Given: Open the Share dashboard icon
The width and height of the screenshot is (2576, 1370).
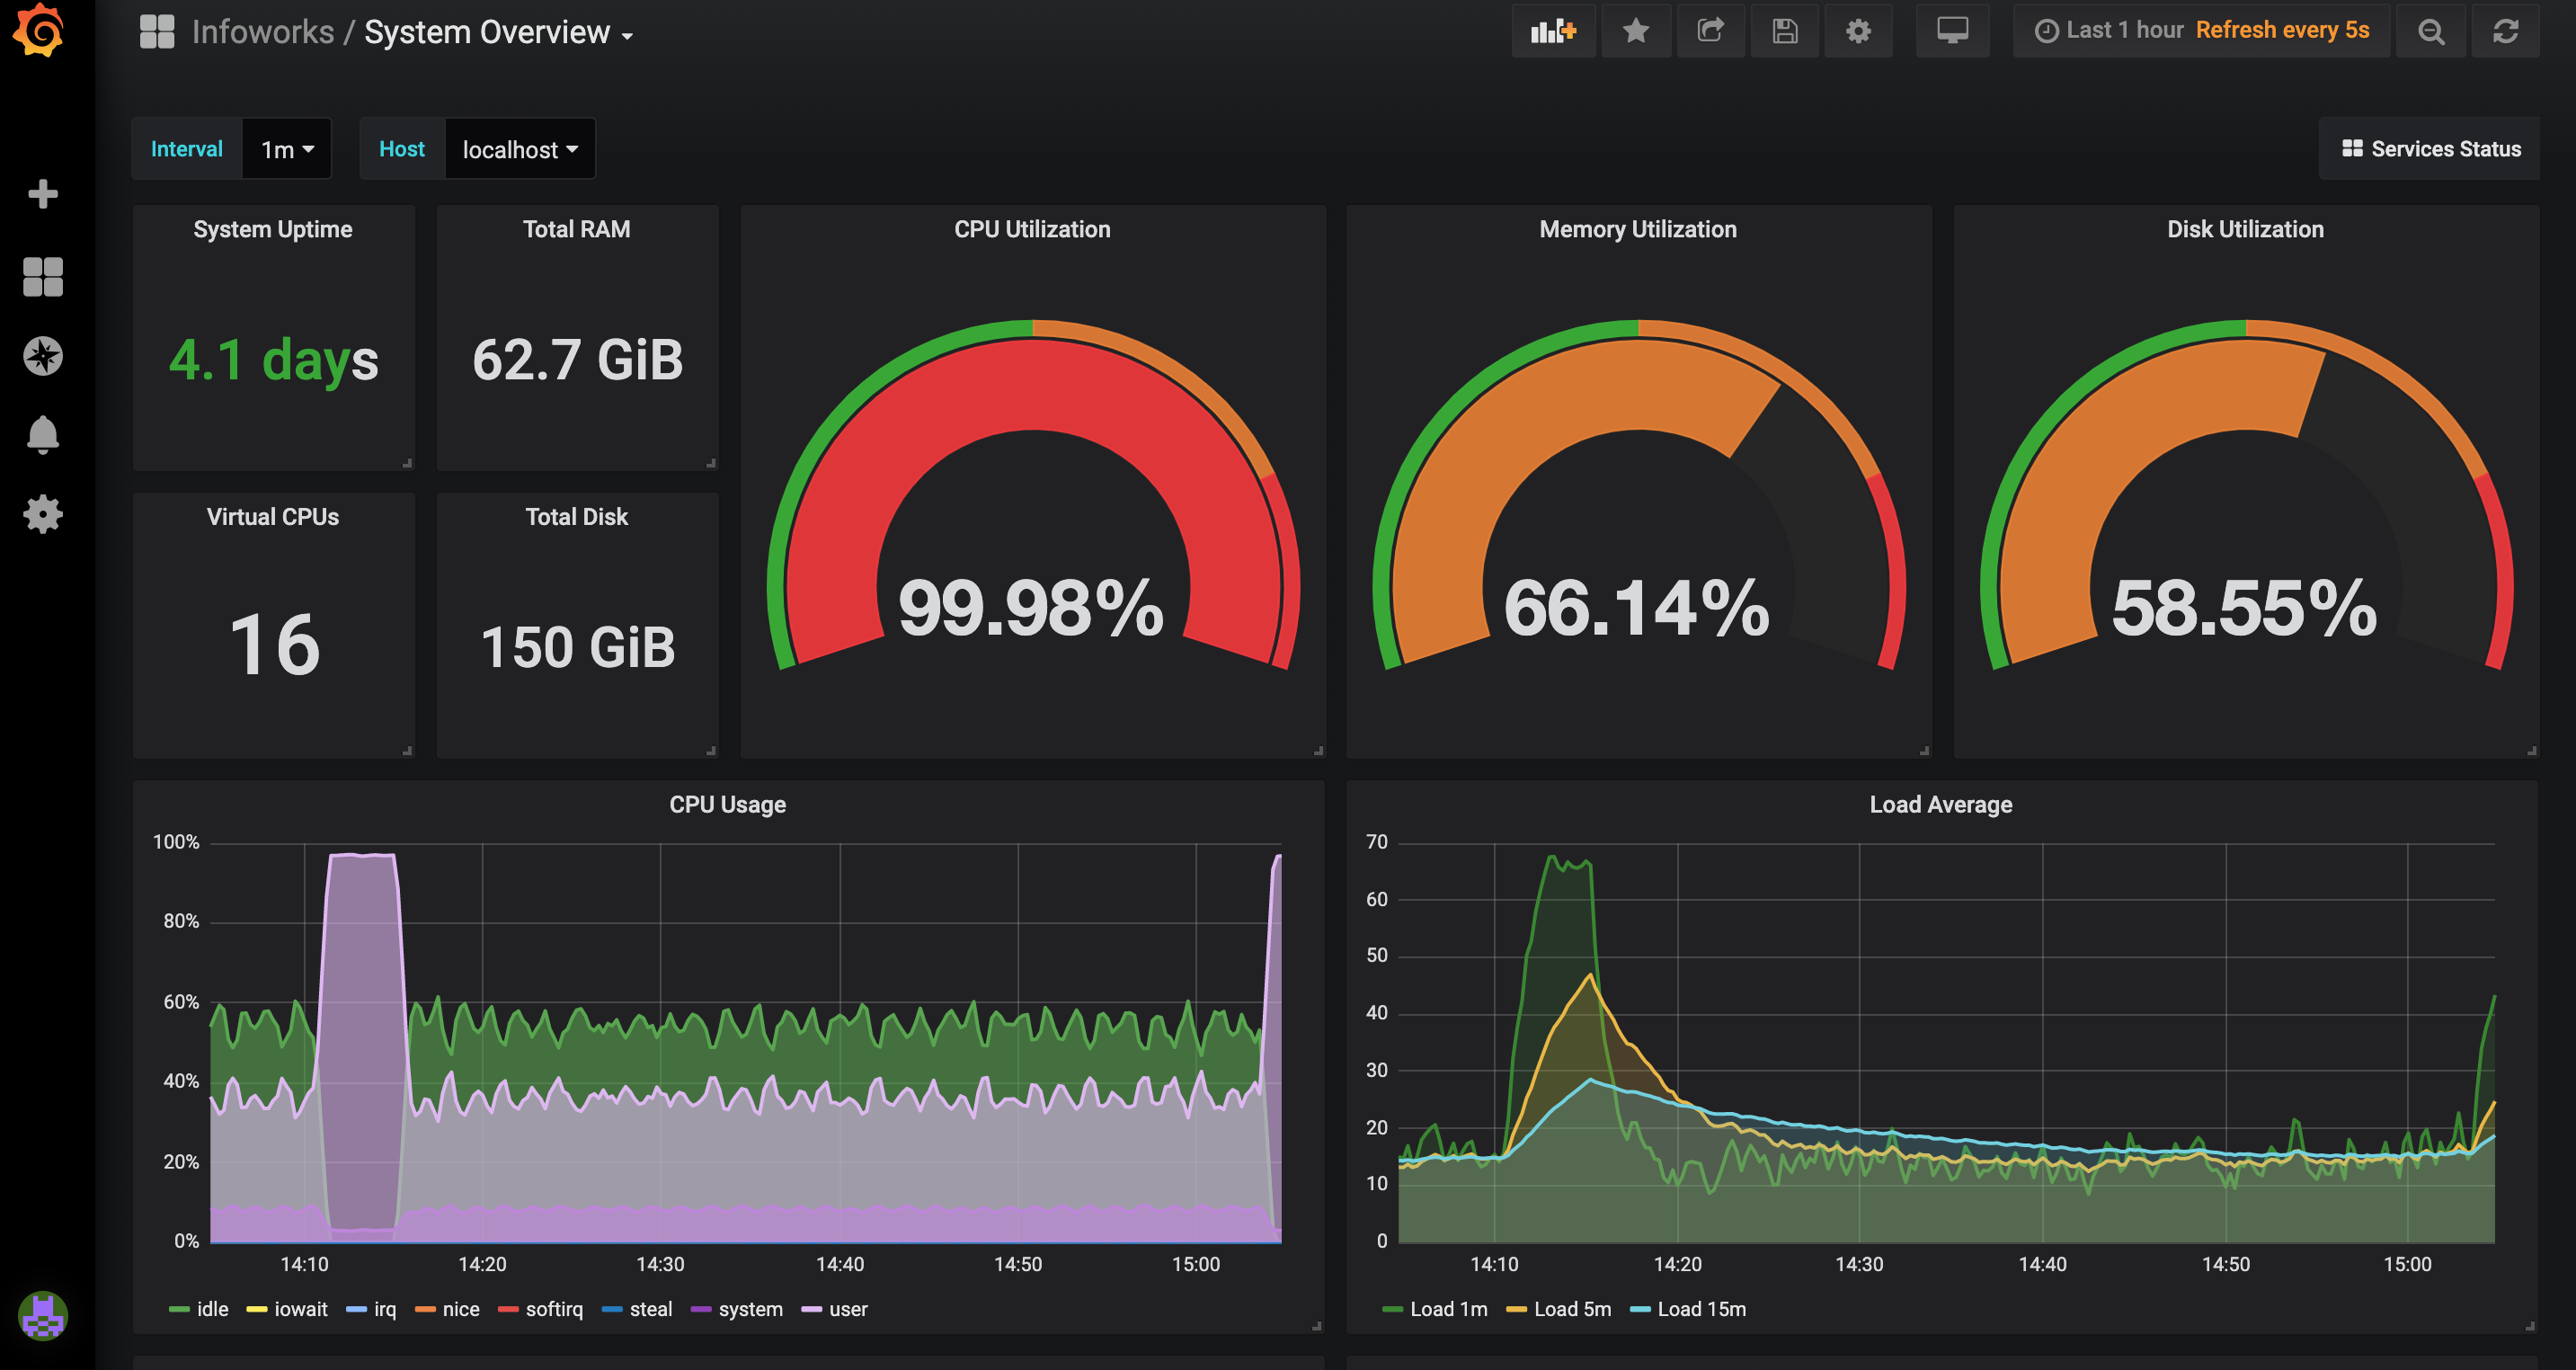Looking at the screenshot, I should pyautogui.click(x=1710, y=31).
